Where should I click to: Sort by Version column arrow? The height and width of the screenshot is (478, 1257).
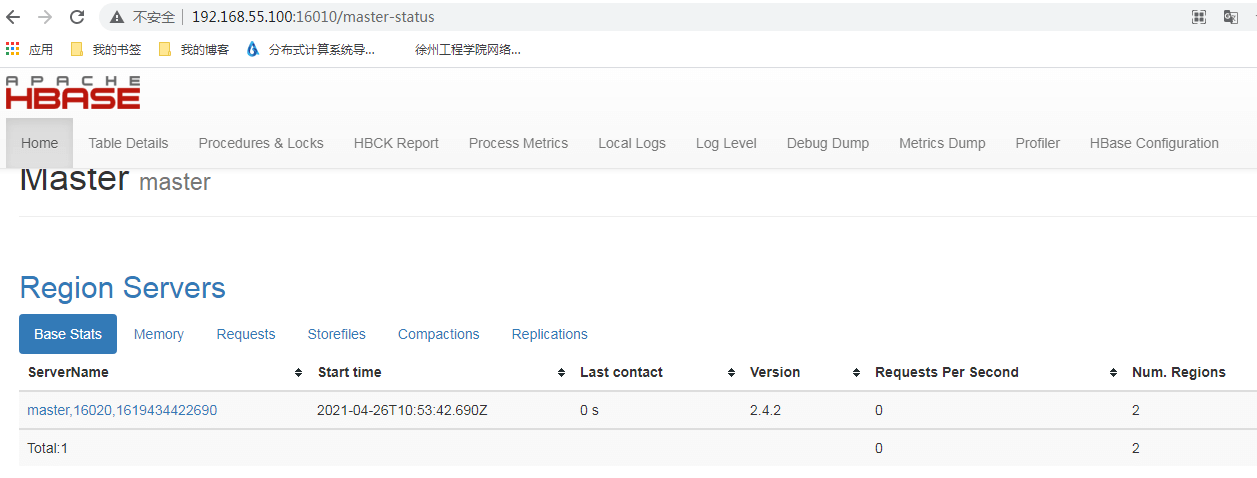click(x=856, y=372)
